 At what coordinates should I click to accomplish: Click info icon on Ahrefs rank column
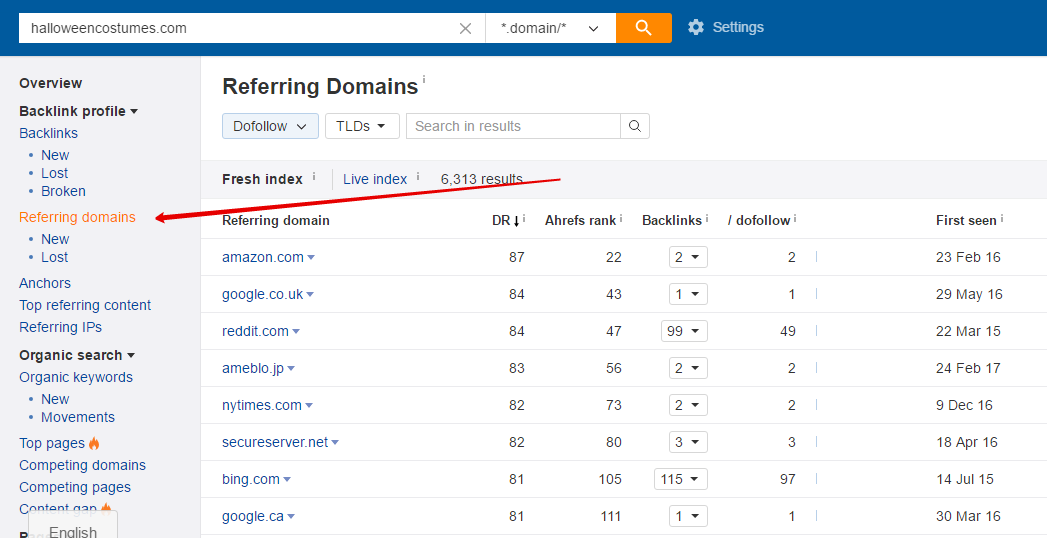621,218
